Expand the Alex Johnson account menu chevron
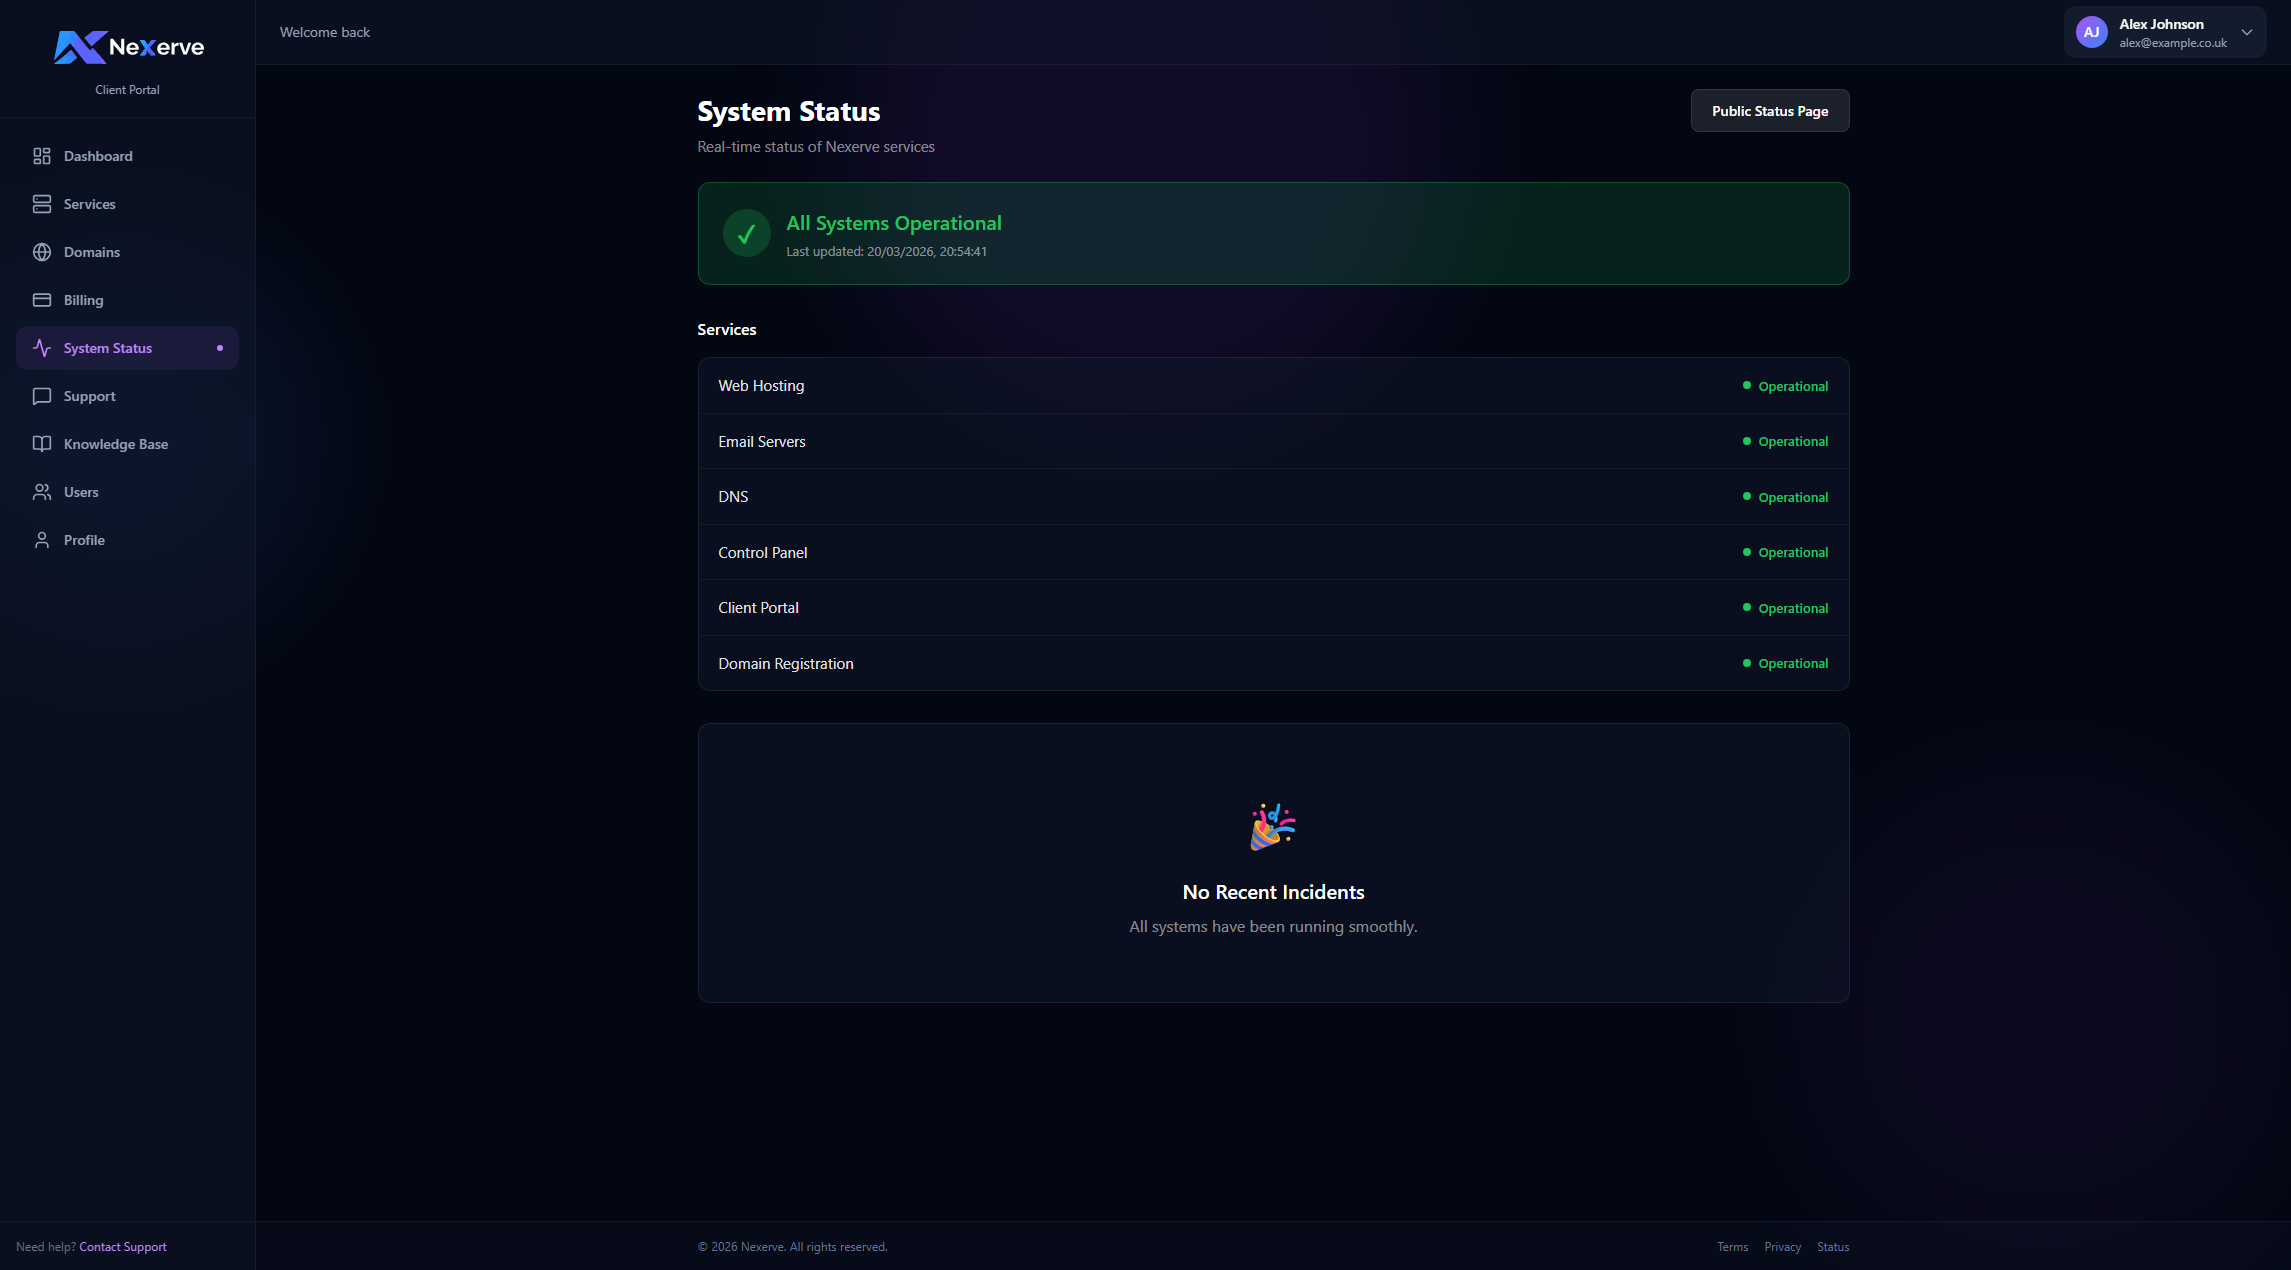 2247,32
